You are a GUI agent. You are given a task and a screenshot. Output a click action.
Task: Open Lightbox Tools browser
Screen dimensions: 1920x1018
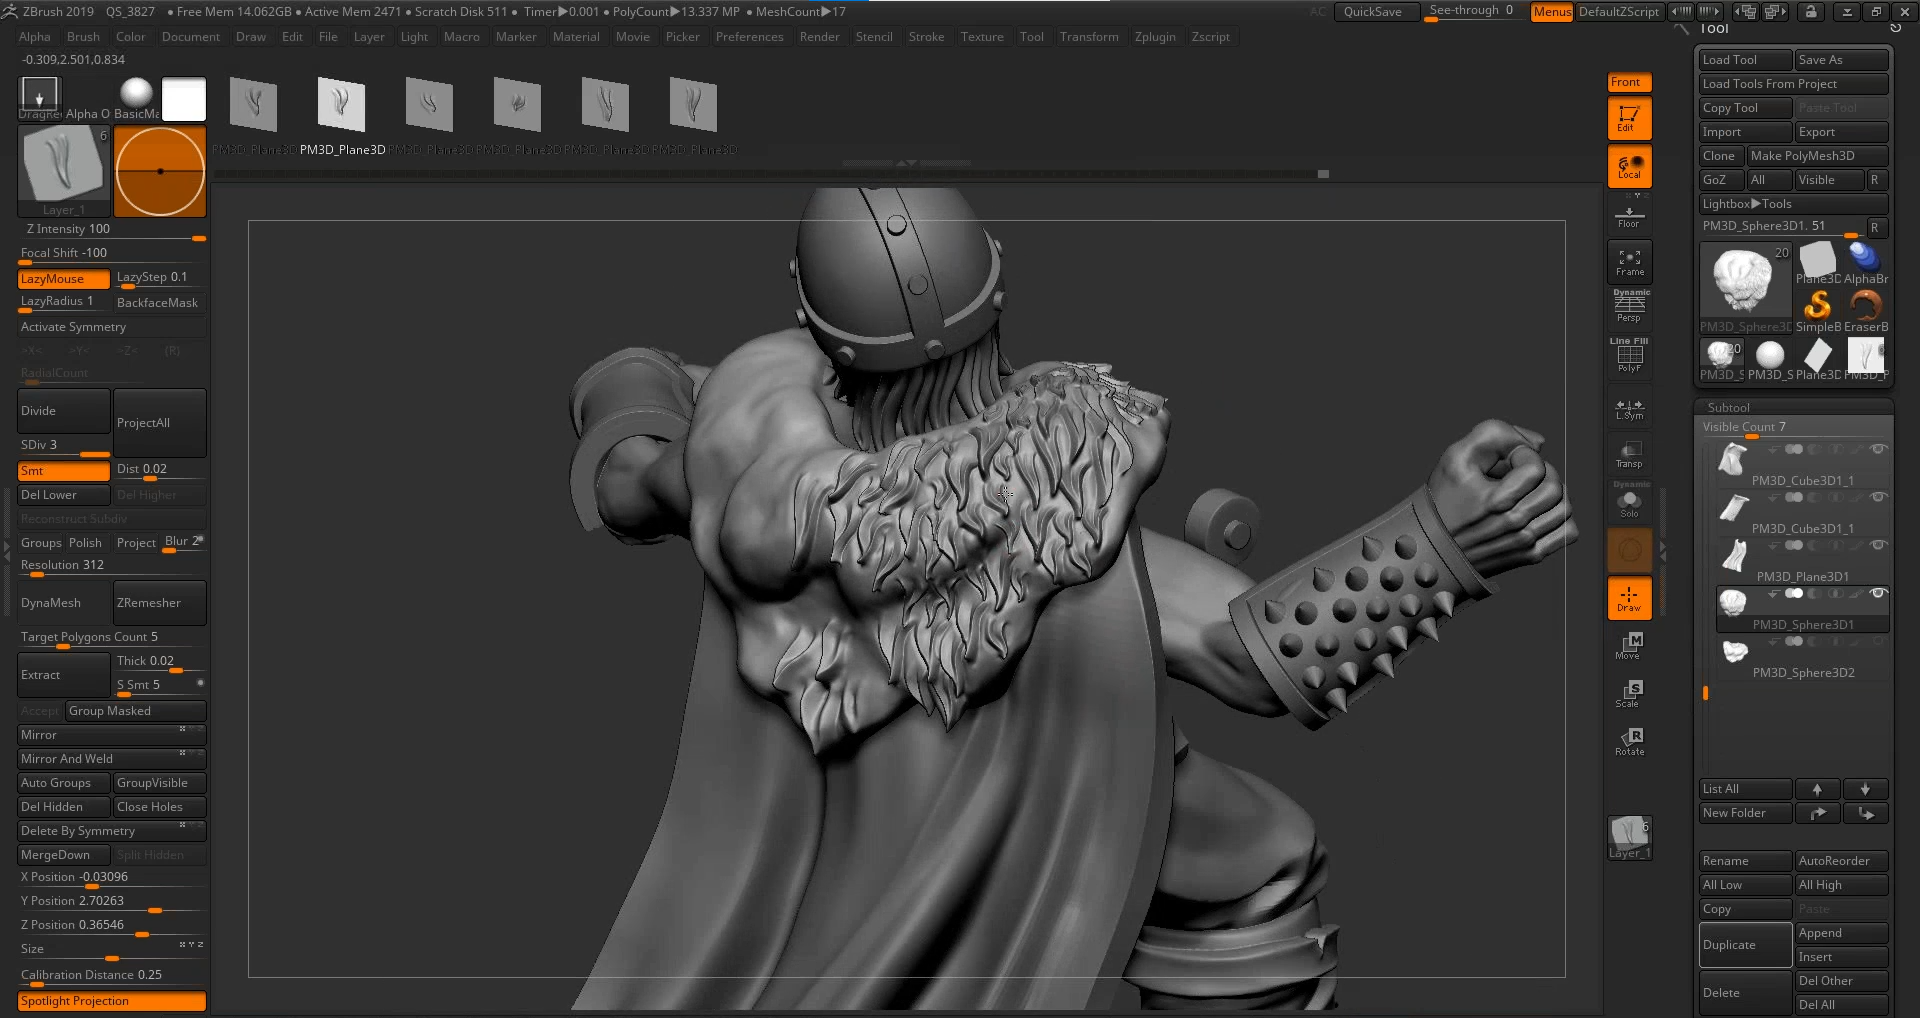tap(1760, 204)
